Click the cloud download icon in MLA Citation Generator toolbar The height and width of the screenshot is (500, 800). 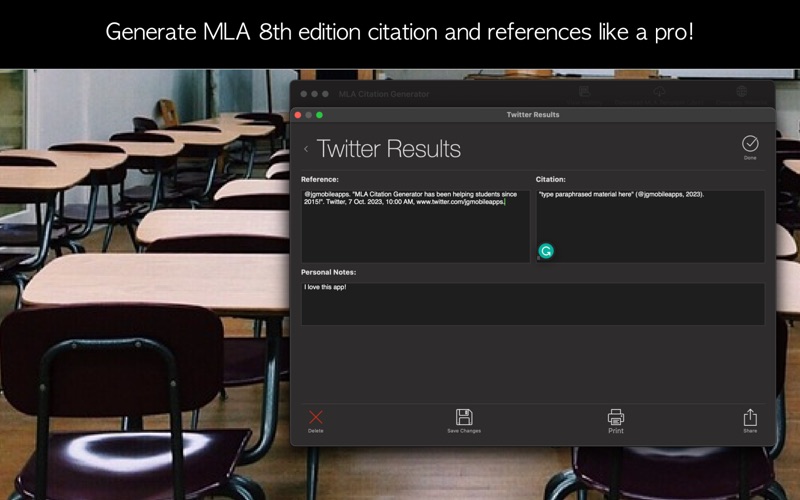(659, 91)
